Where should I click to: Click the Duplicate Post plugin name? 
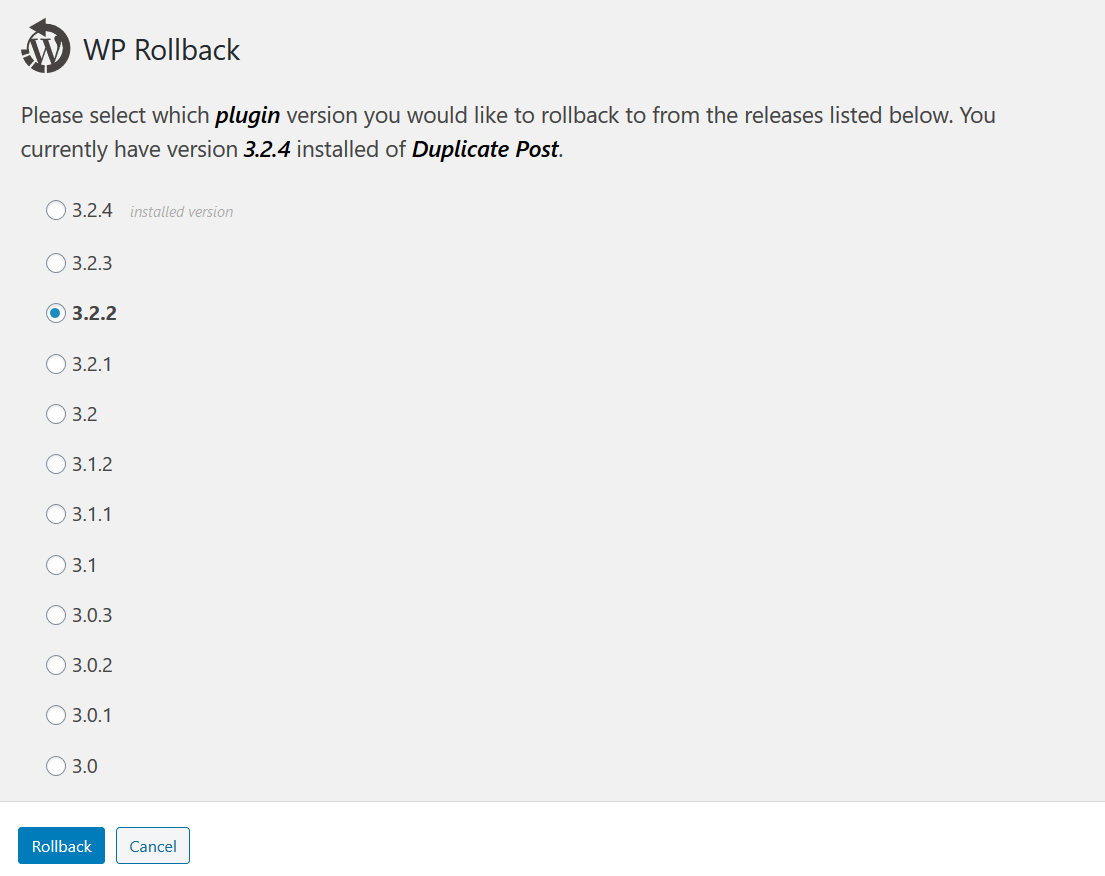(485, 150)
